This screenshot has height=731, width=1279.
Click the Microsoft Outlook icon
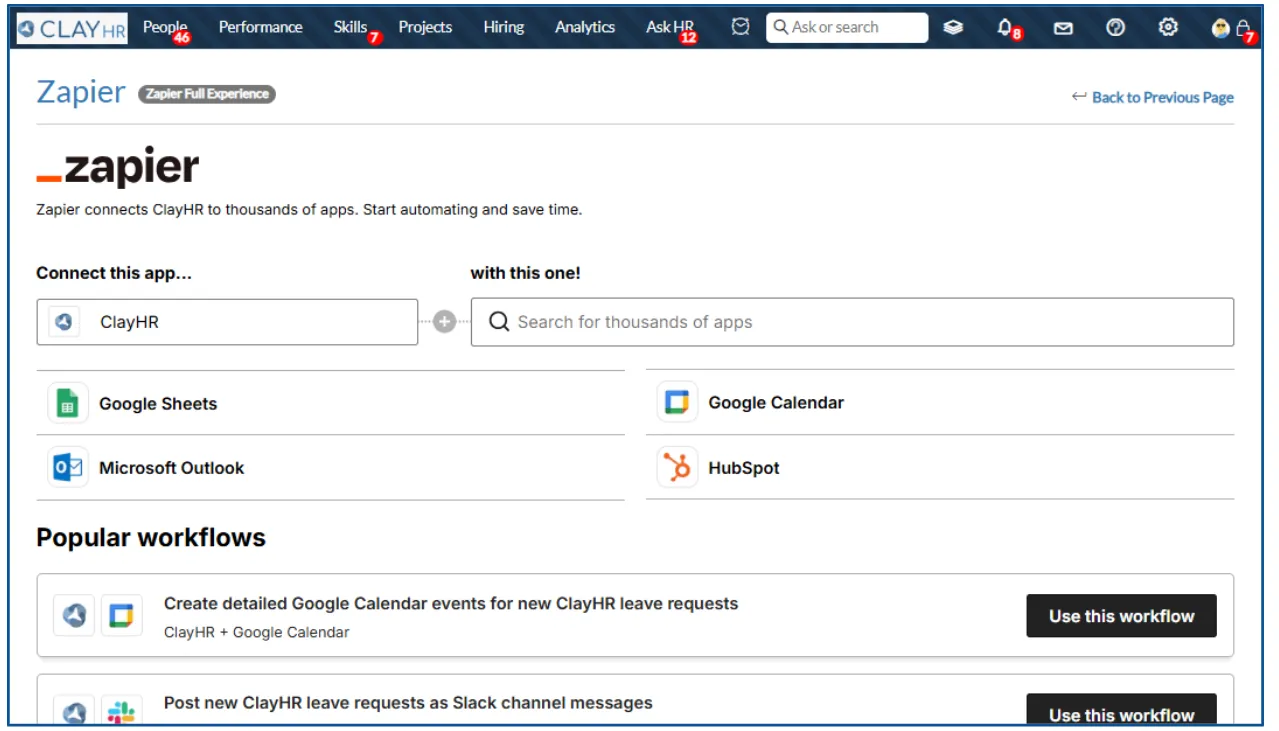68,467
